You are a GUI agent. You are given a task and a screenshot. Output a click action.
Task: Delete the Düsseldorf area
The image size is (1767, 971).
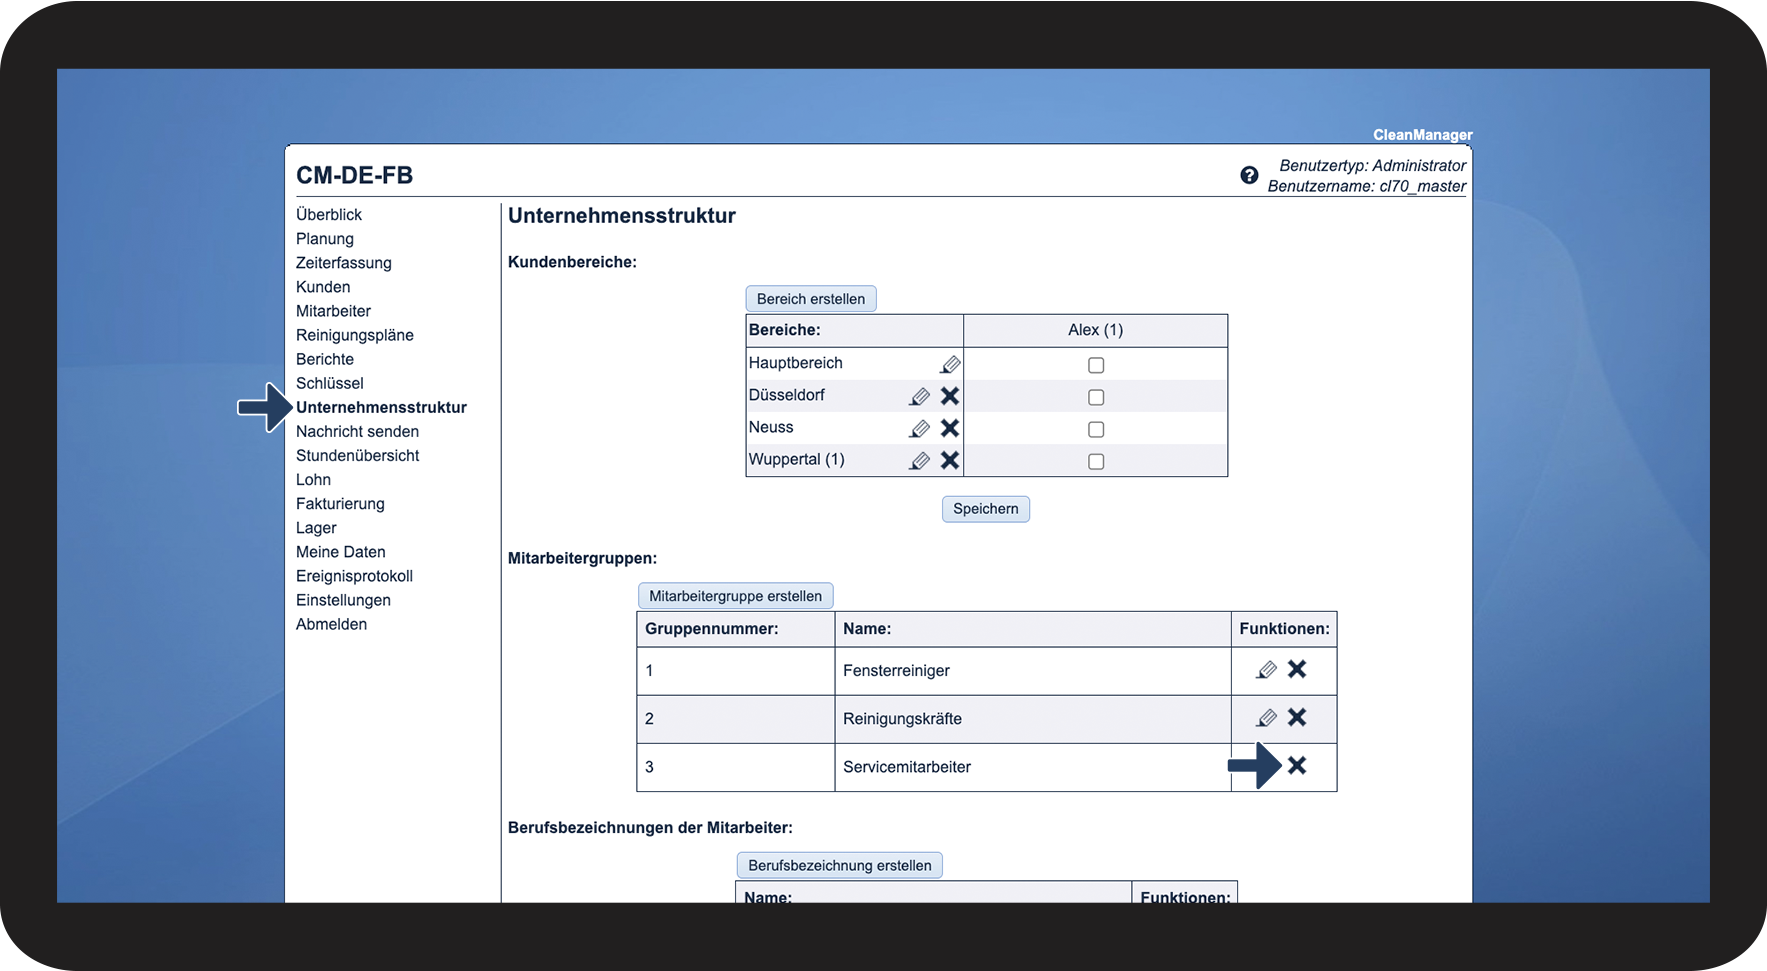click(x=950, y=396)
